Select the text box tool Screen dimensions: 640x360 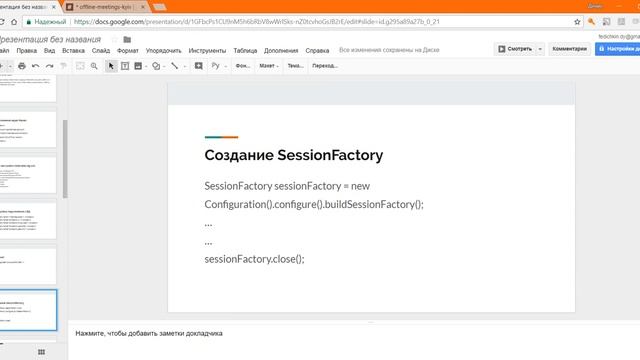click(x=125, y=66)
